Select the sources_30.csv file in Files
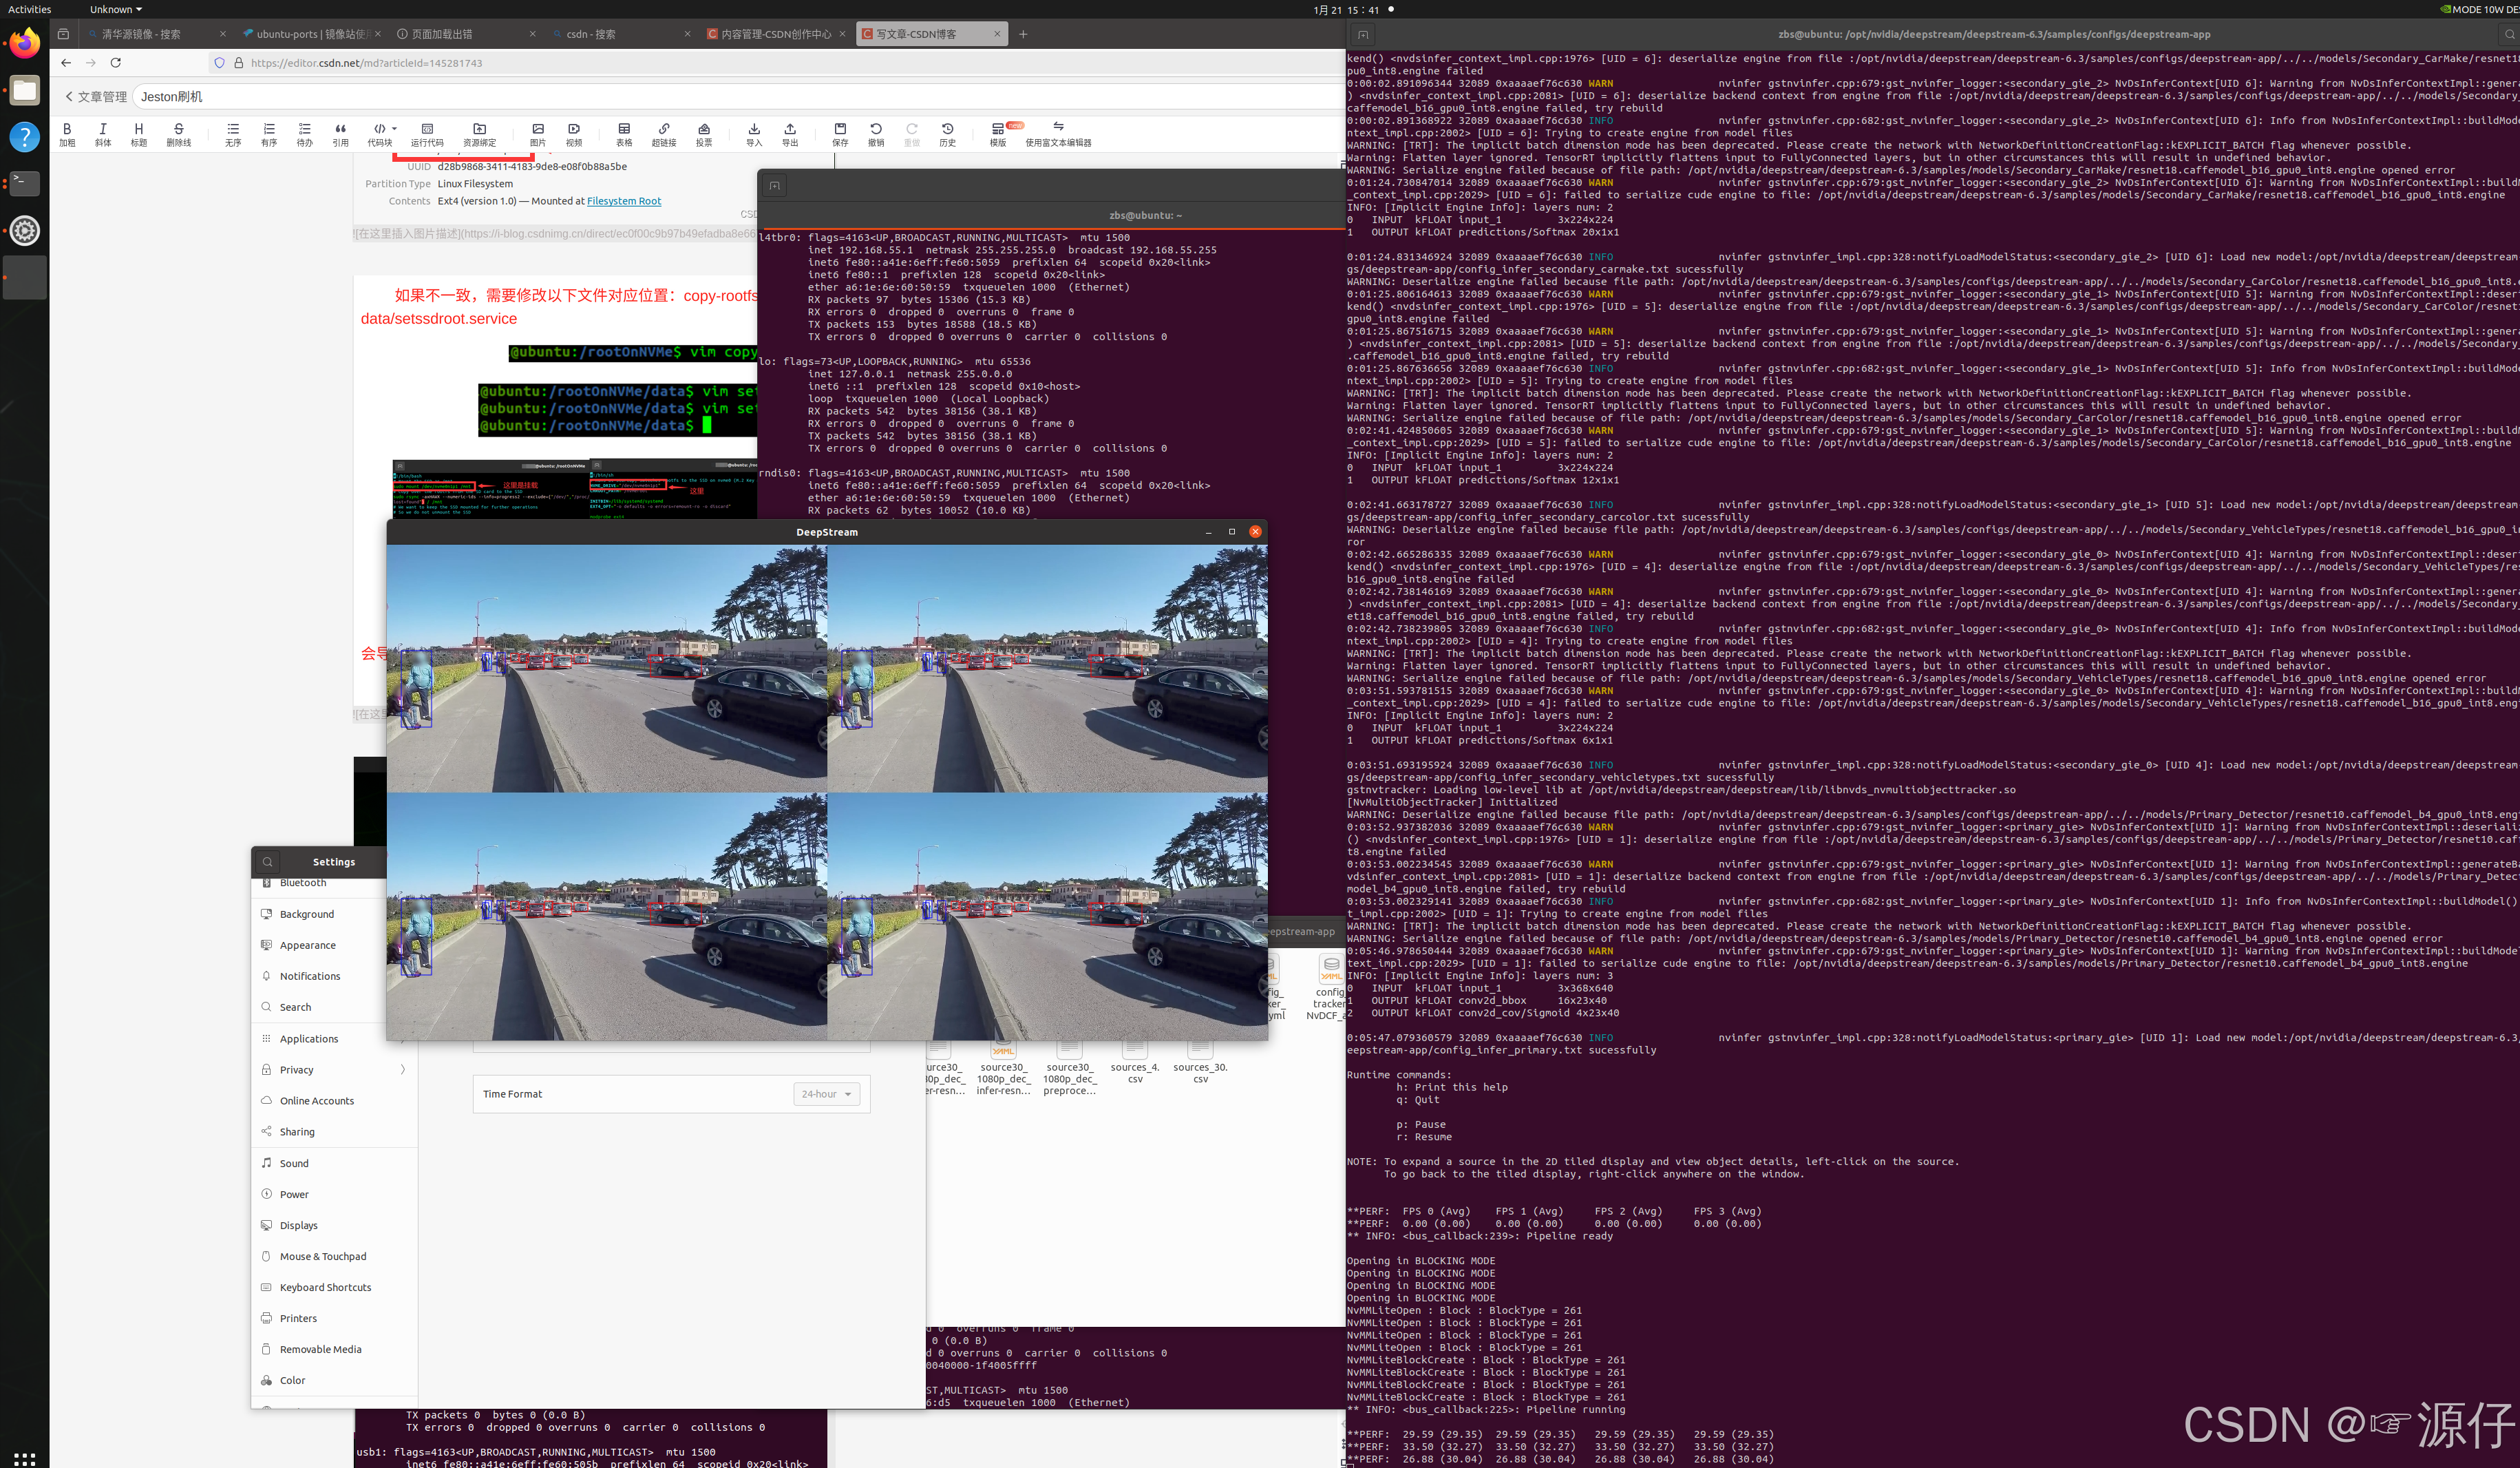This screenshot has width=2520, height=1468. [x=1200, y=1062]
